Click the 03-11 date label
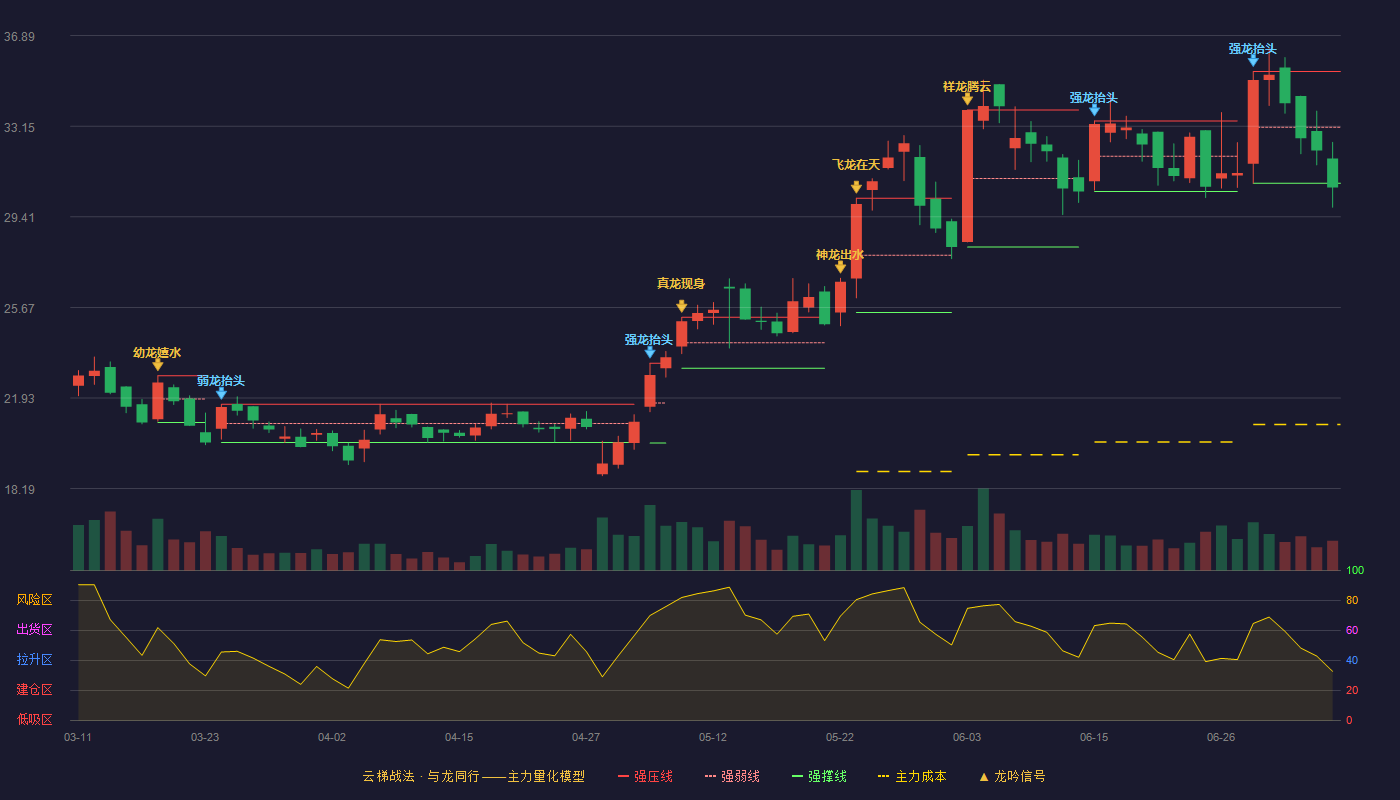1400x800 pixels. click(78, 737)
